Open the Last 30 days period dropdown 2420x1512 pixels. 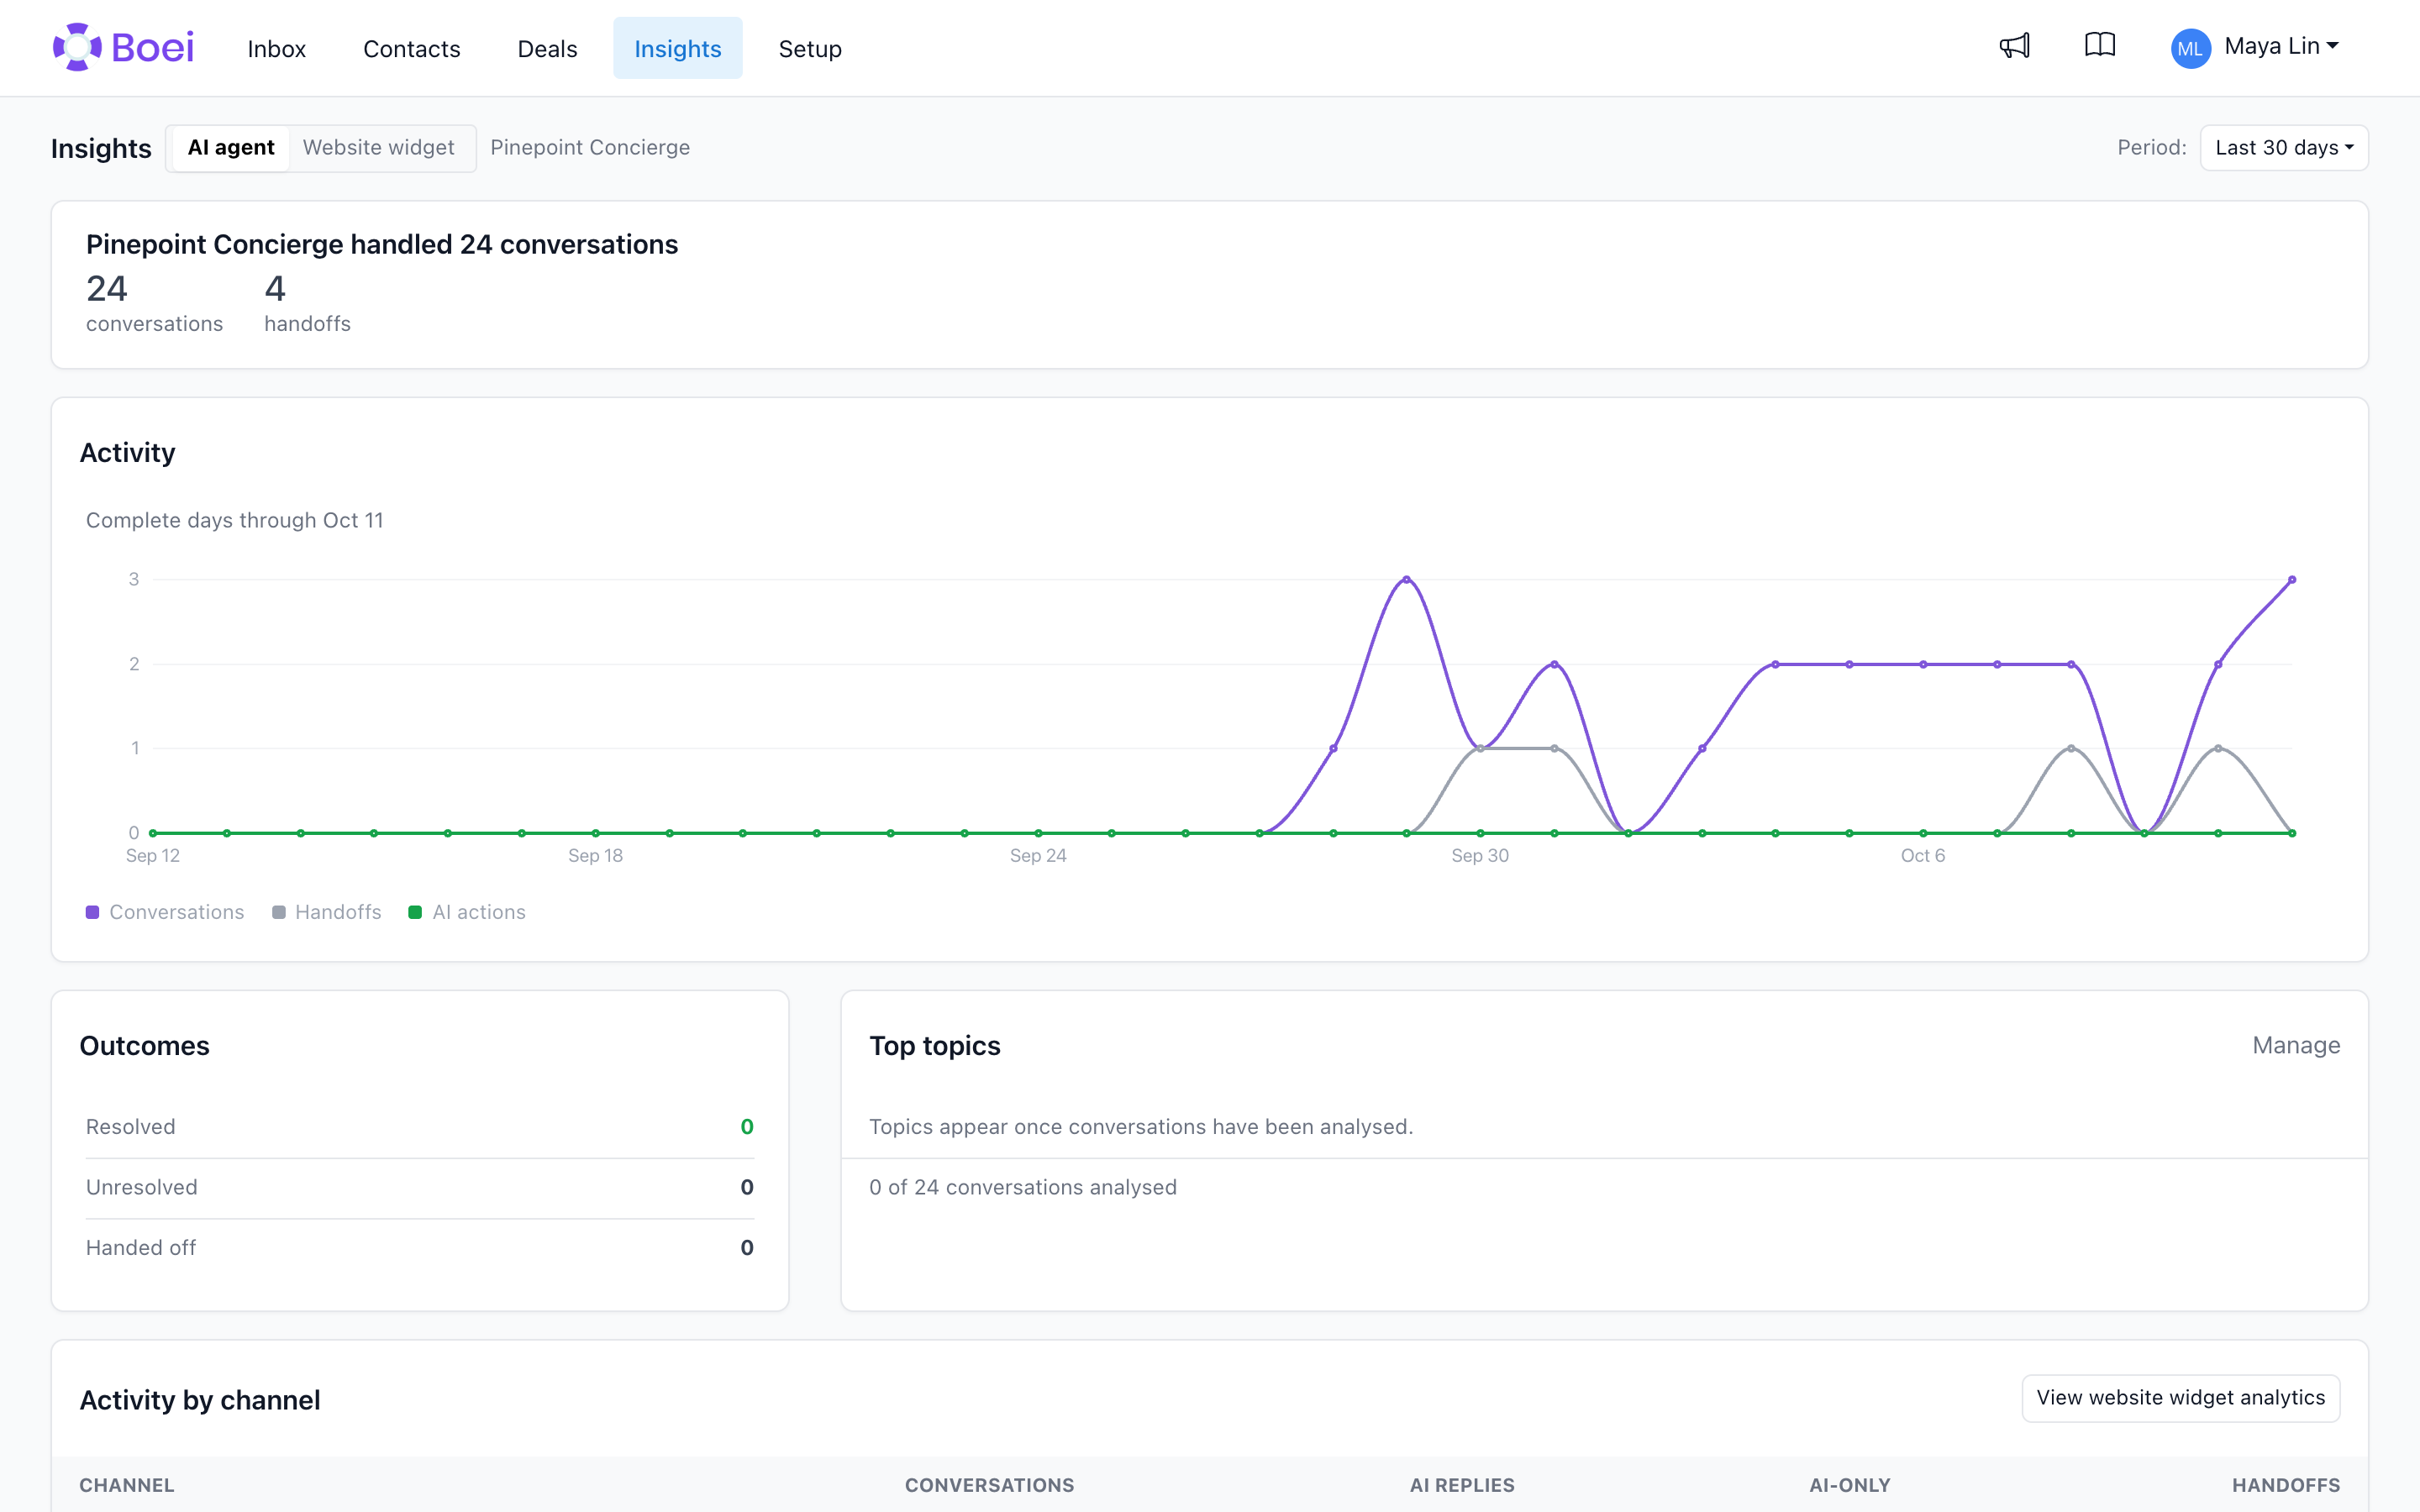click(x=2284, y=148)
